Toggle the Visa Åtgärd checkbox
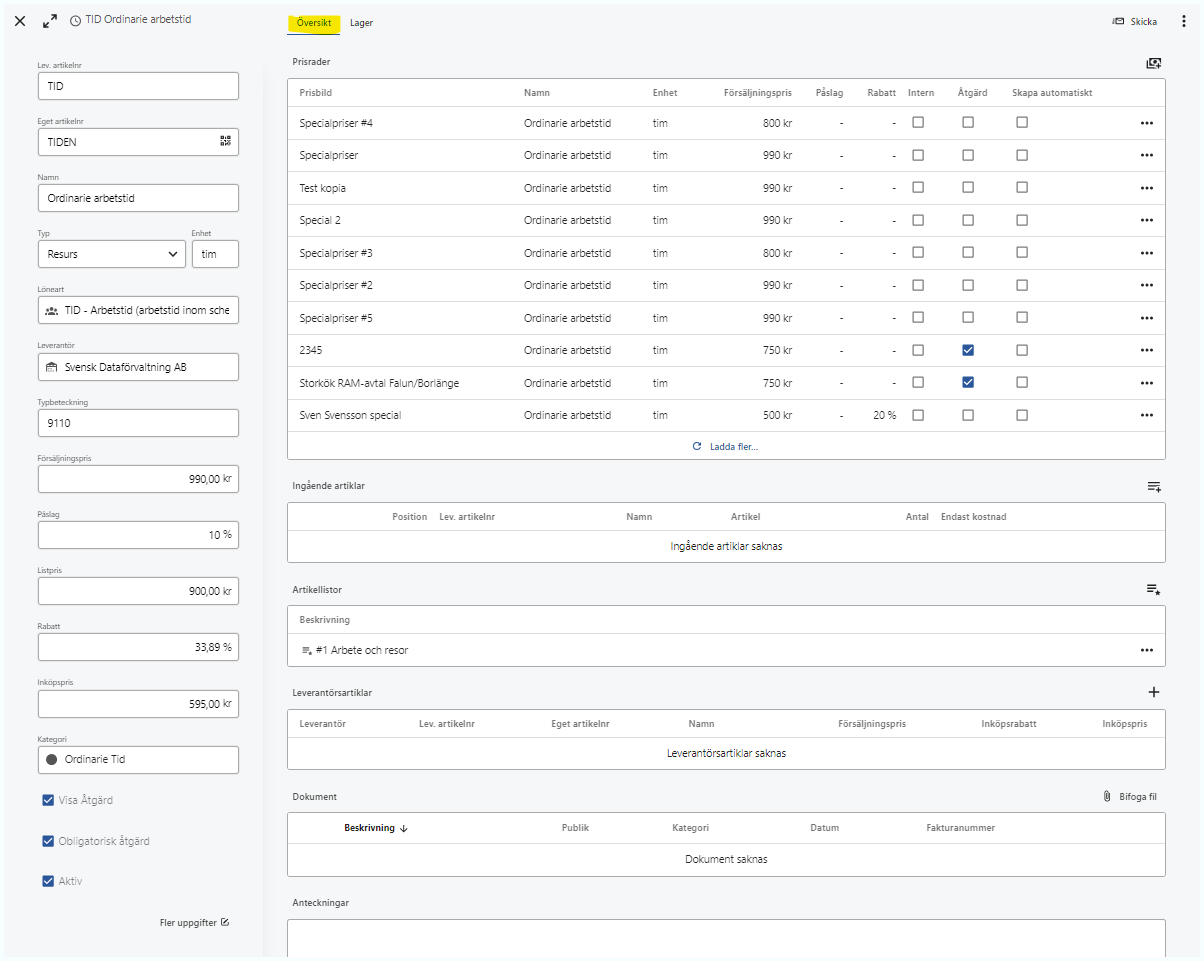 tap(48, 800)
